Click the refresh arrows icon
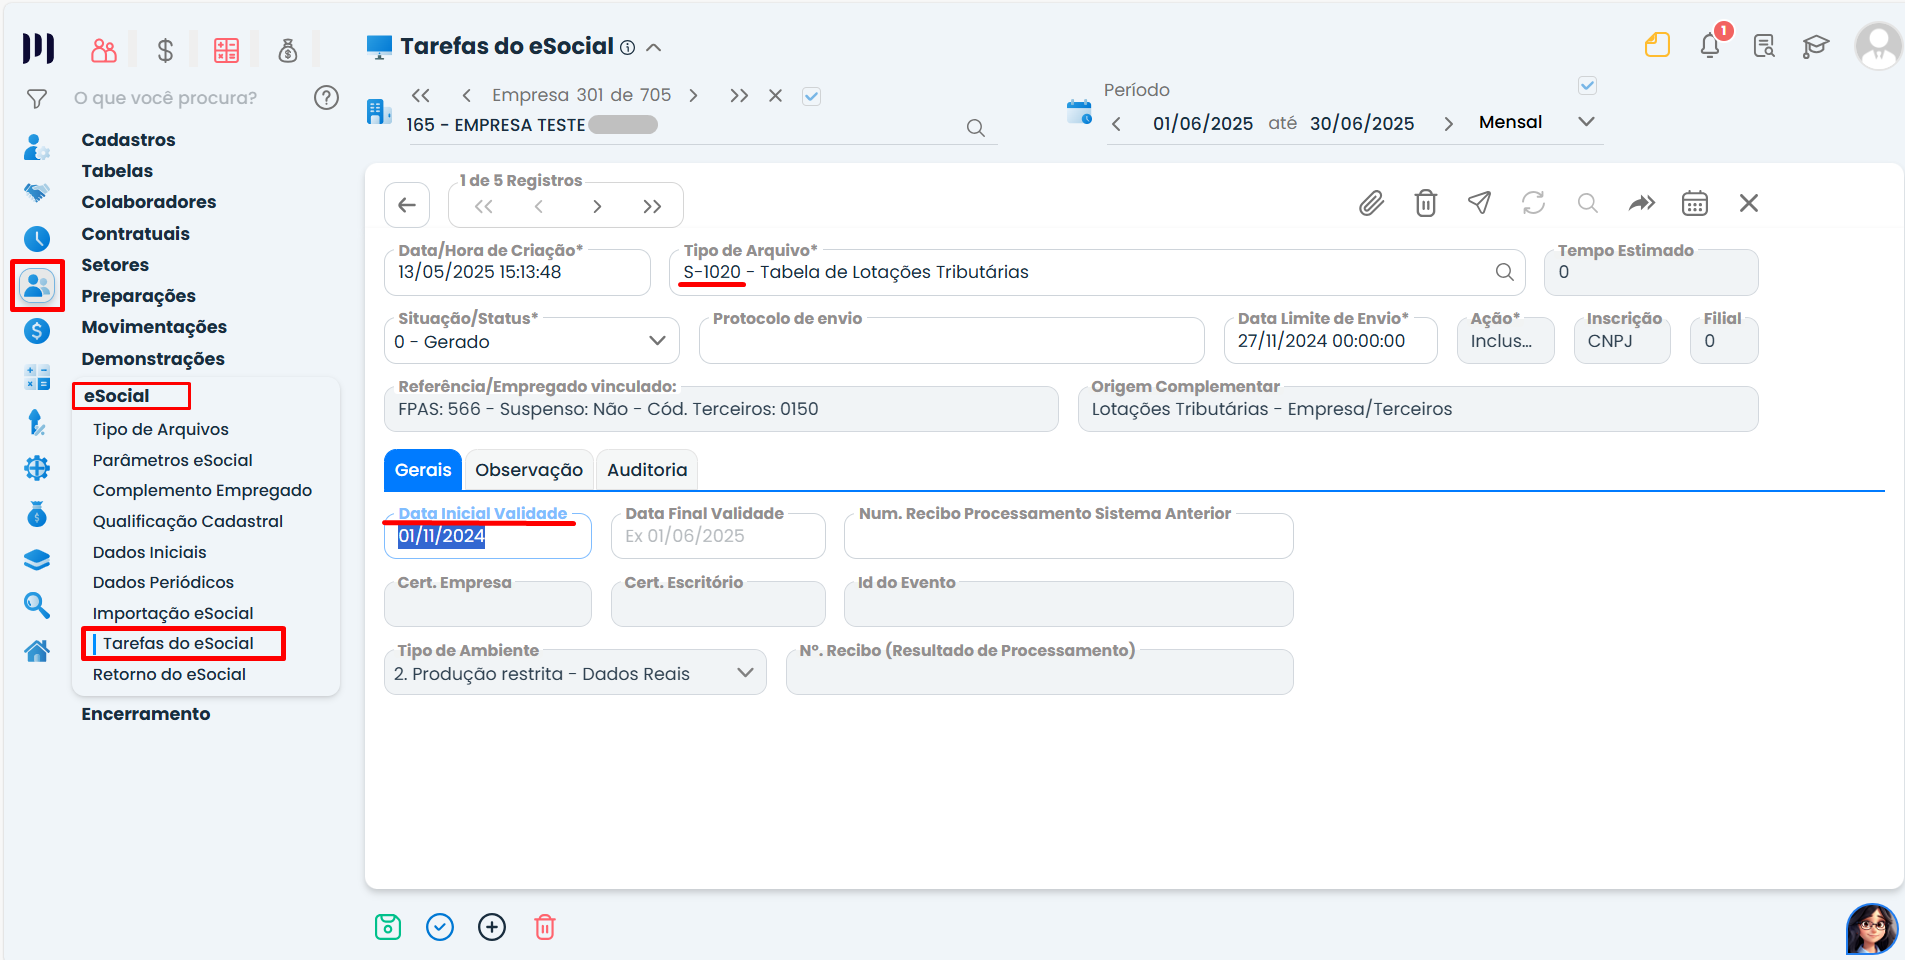The image size is (1905, 960). click(x=1534, y=203)
